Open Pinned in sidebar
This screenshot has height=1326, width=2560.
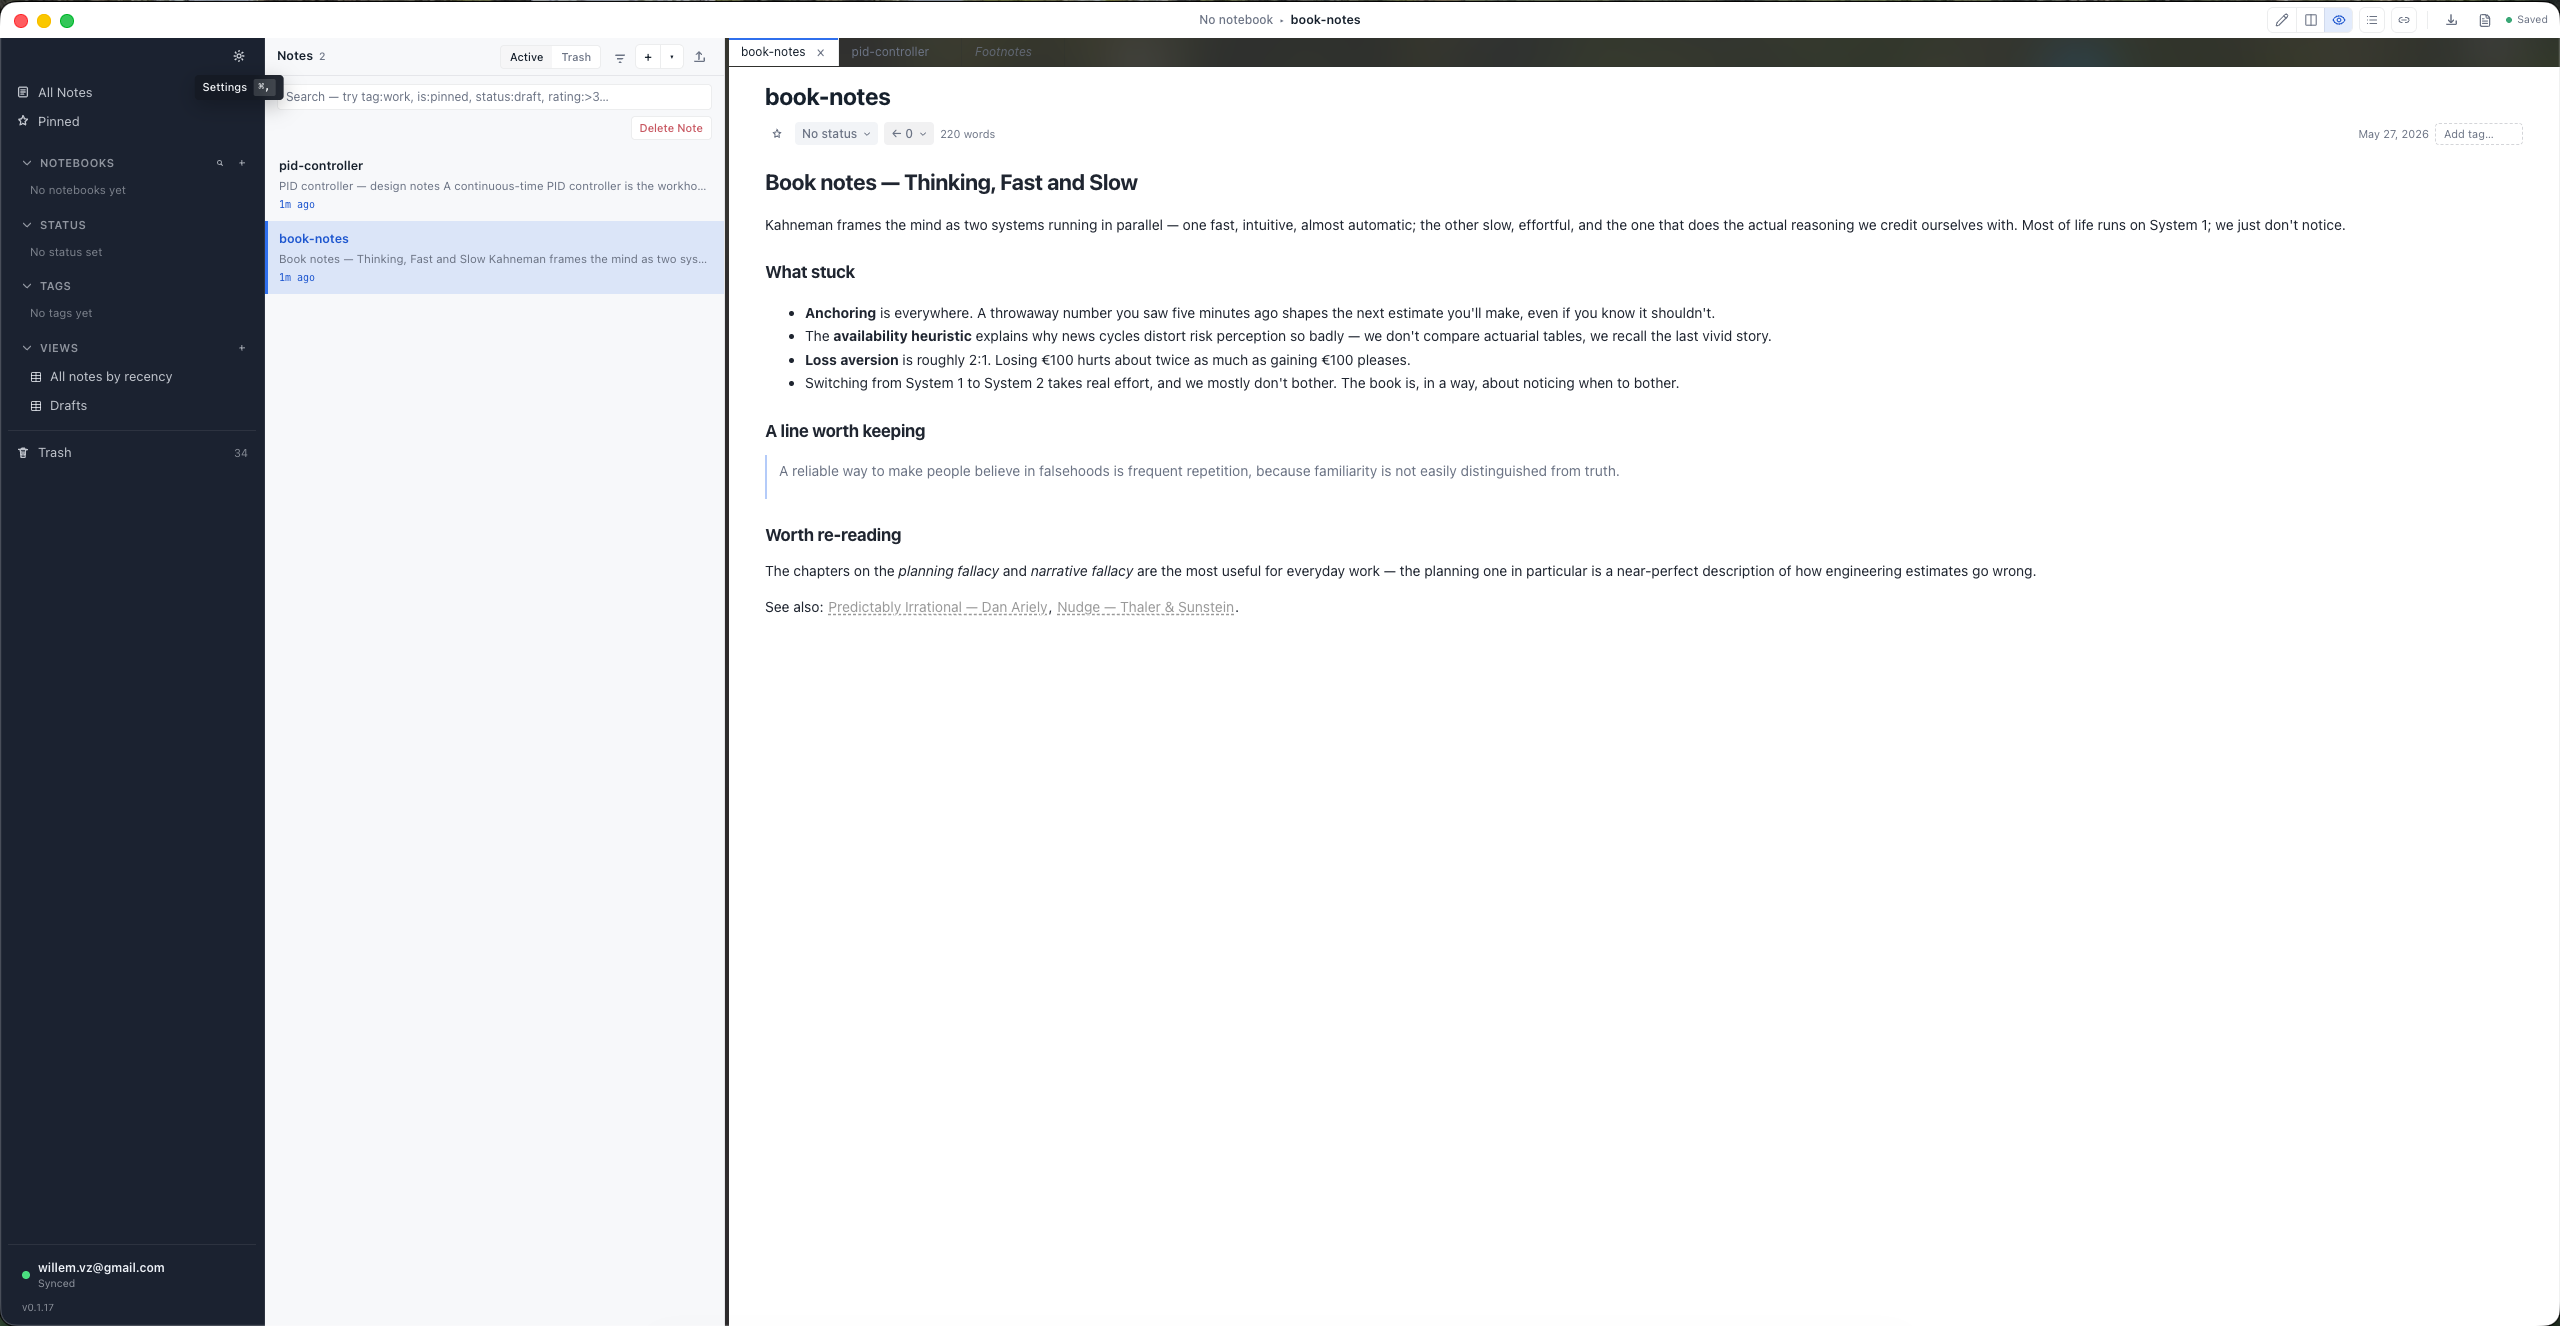[132, 121]
